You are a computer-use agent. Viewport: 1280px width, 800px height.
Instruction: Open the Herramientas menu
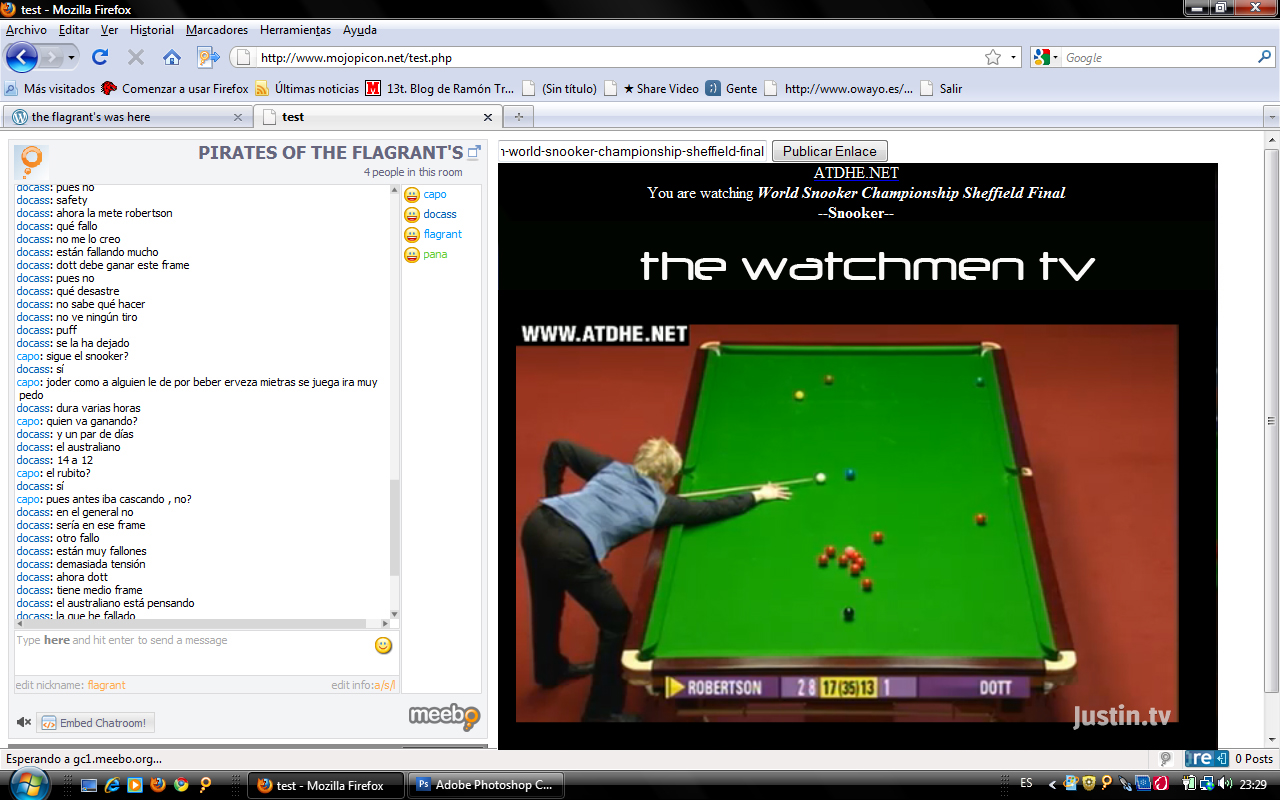[295, 30]
